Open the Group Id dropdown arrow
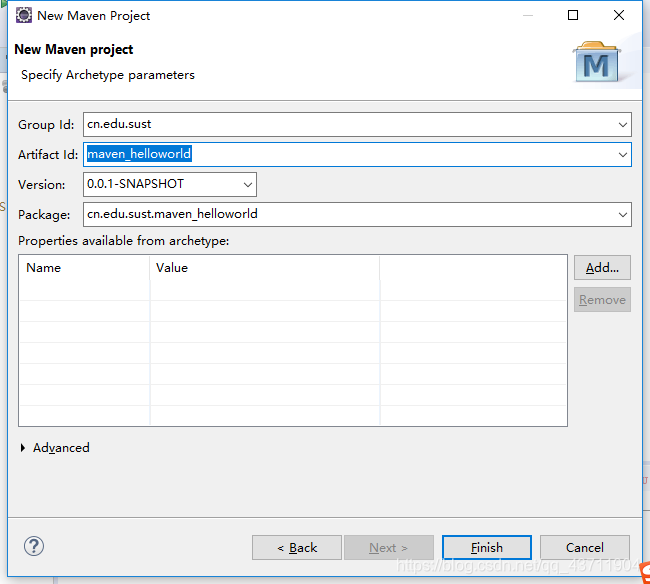Screen dimensions: 650x584 click(622, 124)
